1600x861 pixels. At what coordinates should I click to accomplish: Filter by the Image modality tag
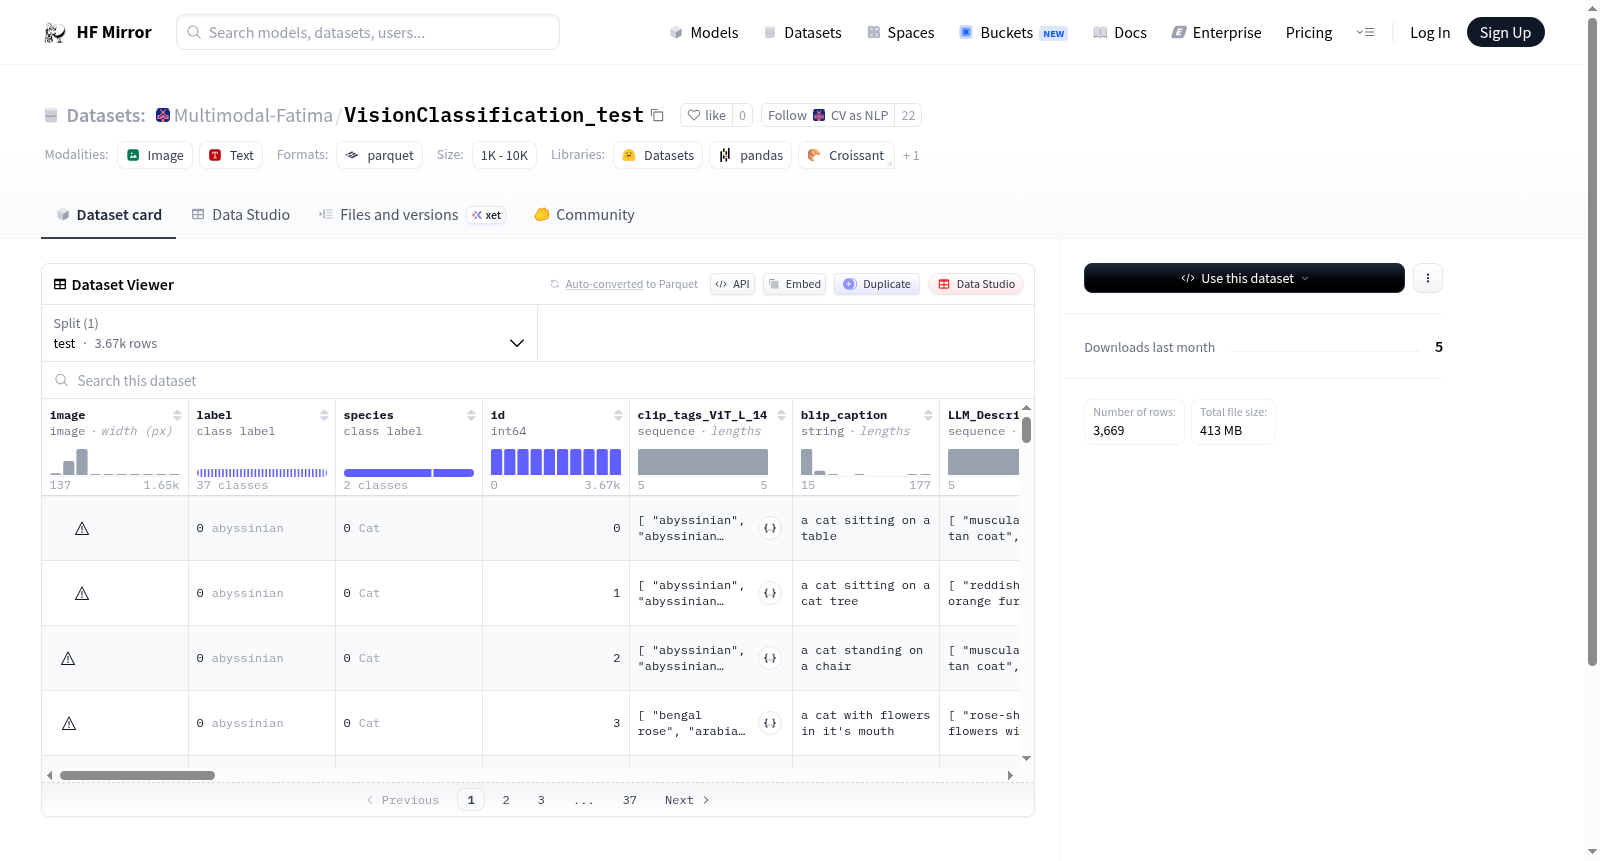(x=155, y=155)
